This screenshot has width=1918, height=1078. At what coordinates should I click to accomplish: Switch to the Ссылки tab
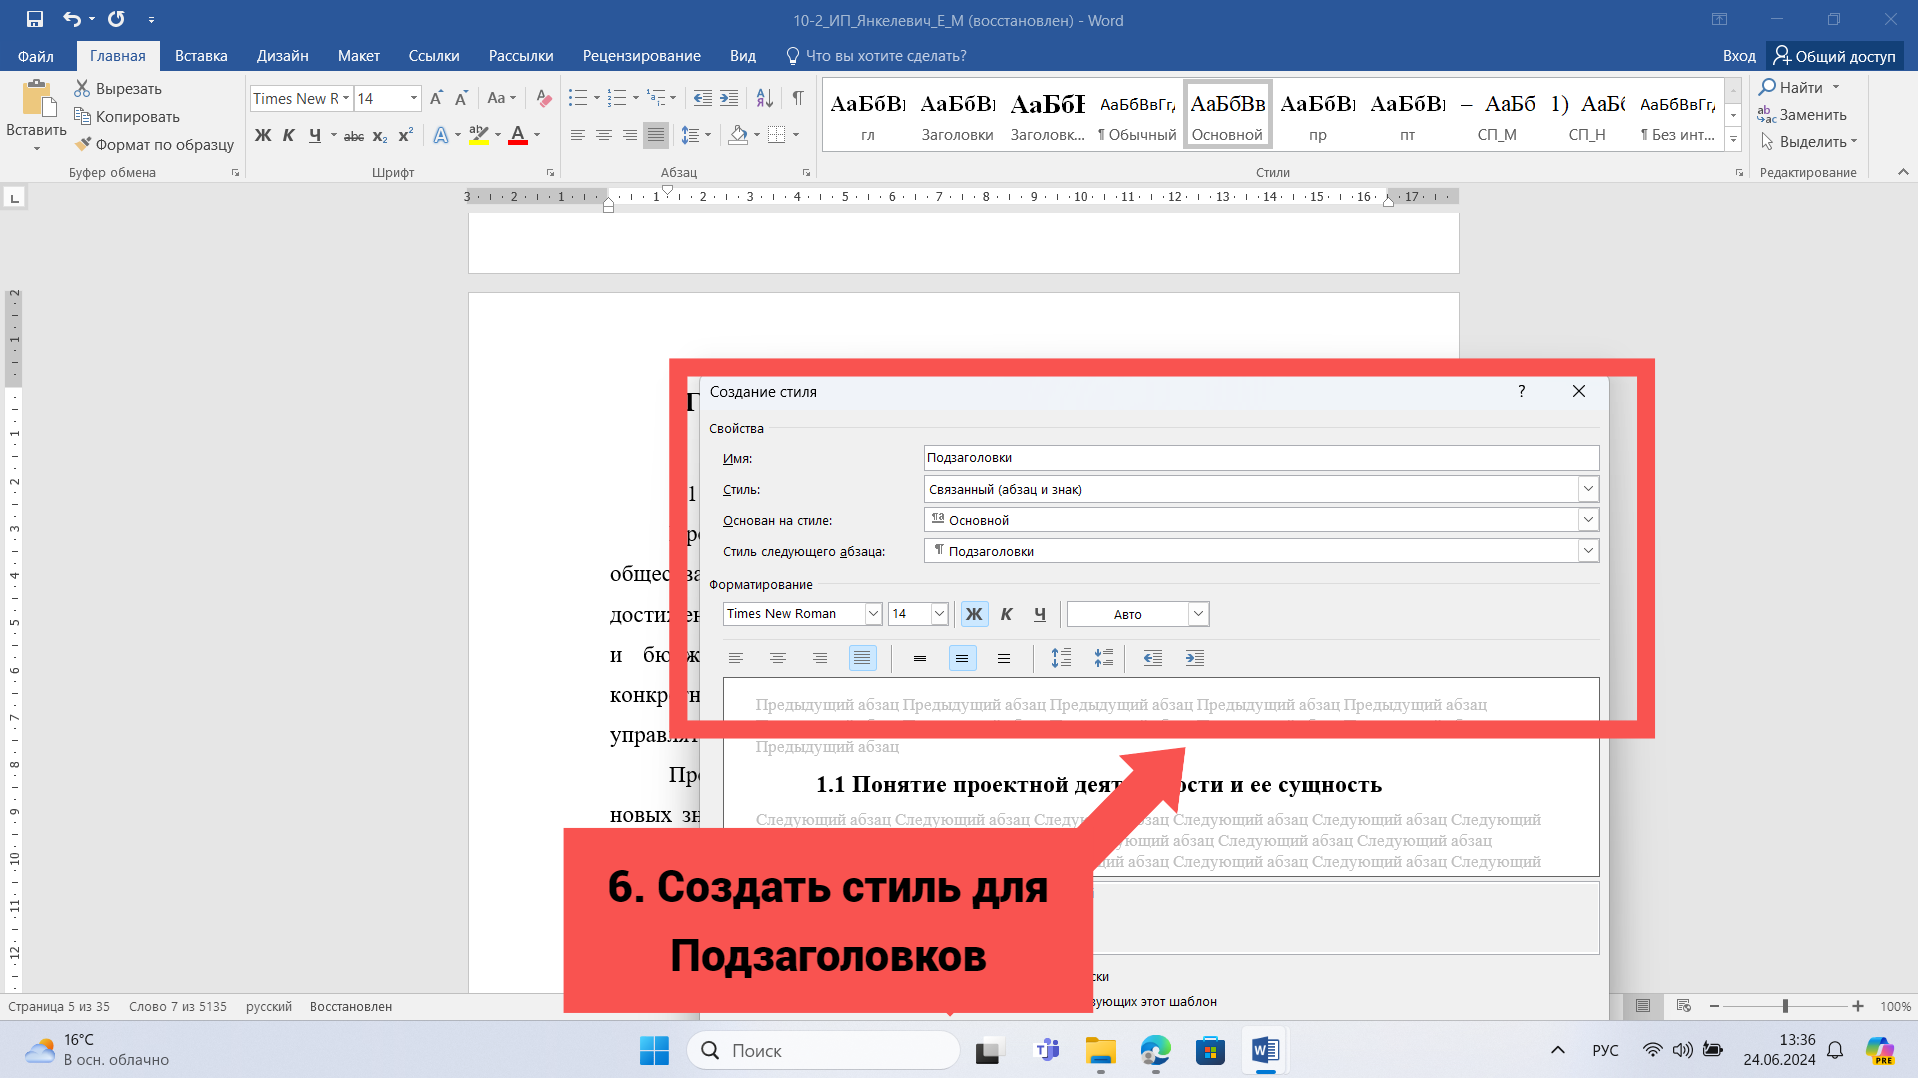(434, 56)
